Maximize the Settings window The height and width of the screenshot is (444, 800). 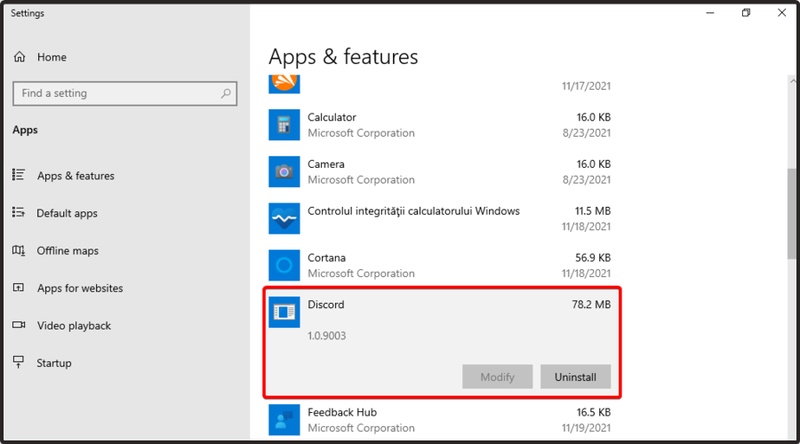click(x=746, y=13)
